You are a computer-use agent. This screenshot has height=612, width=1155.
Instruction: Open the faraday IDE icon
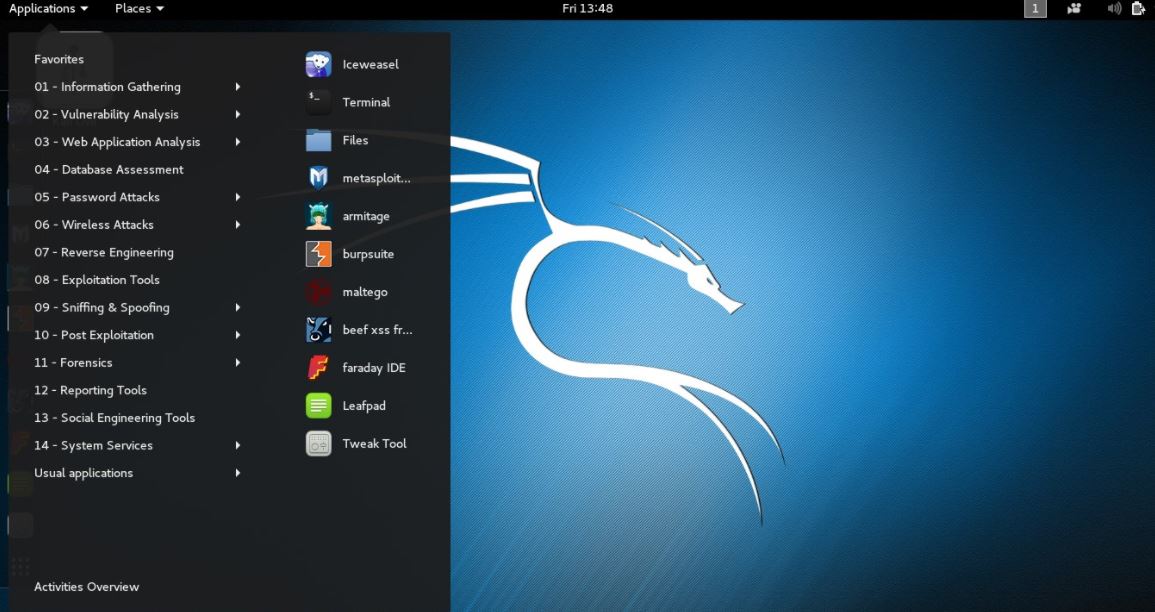[x=318, y=368]
